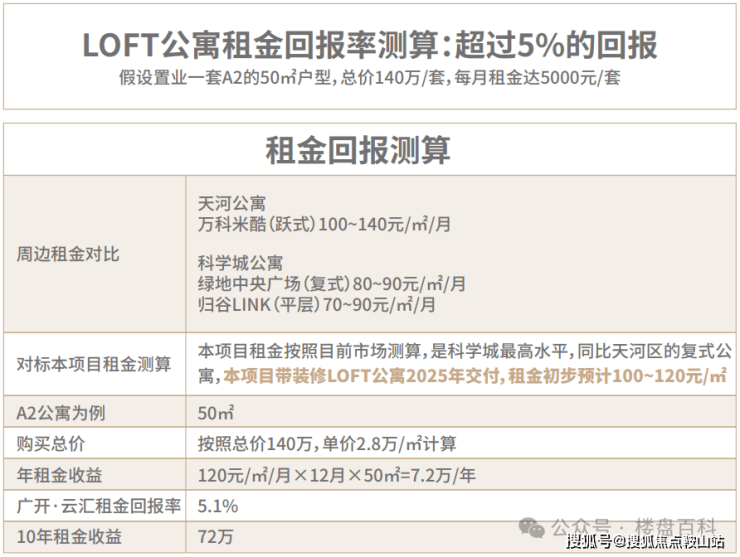Select the 对标本项目租金测算 row label
740x557 pixels.
[93, 364]
